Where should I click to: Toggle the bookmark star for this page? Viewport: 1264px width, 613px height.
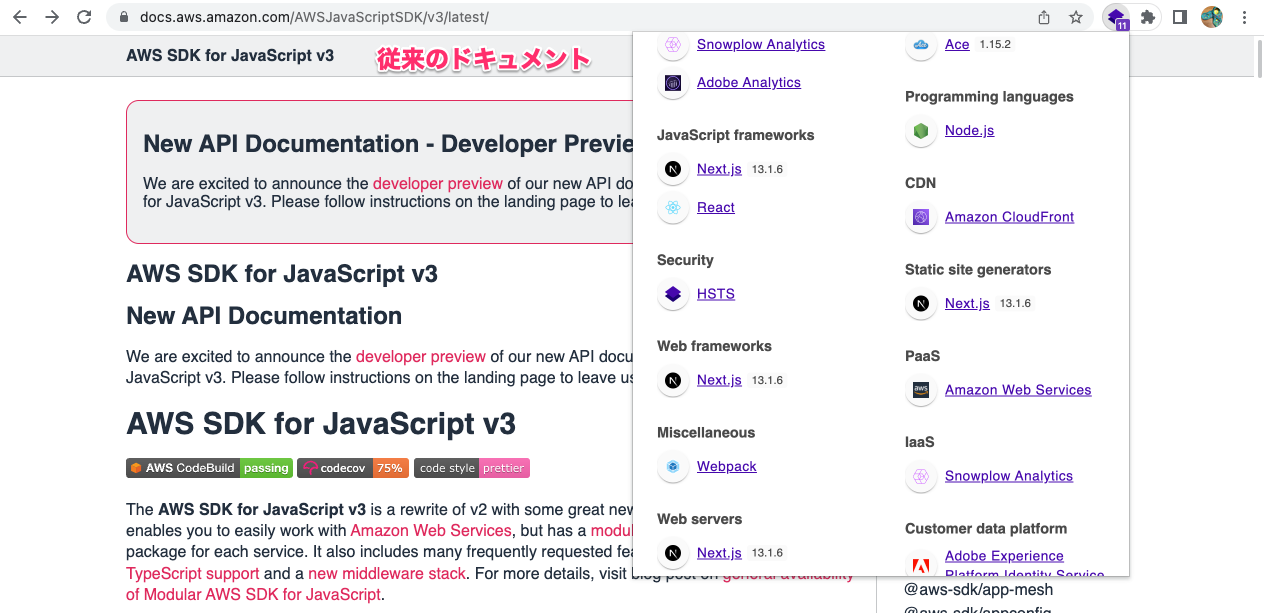click(x=1075, y=17)
